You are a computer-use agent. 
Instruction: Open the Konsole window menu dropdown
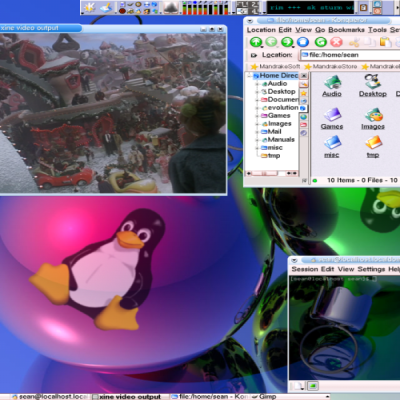[294, 260]
